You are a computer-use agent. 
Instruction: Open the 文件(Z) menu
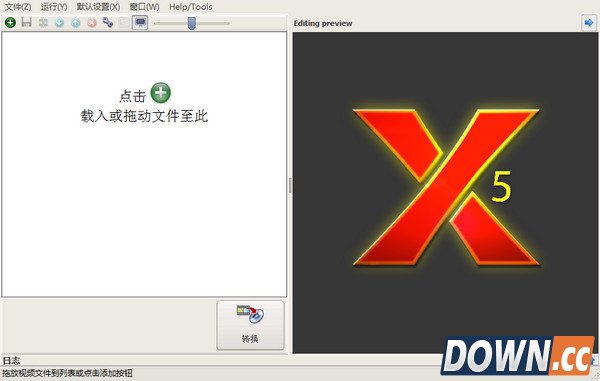tap(18, 7)
